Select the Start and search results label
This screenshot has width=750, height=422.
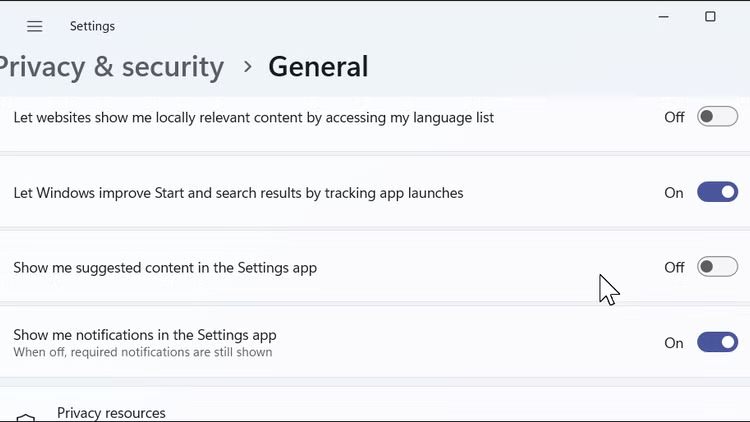point(238,192)
